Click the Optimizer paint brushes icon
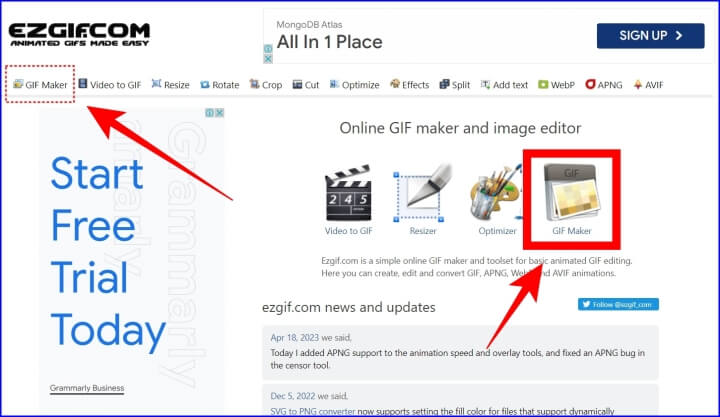Viewport: 720px width, 417px height. pos(496,193)
